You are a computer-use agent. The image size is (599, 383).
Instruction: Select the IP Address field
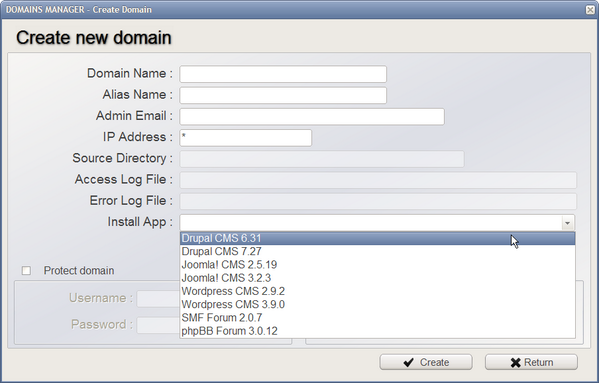point(246,138)
